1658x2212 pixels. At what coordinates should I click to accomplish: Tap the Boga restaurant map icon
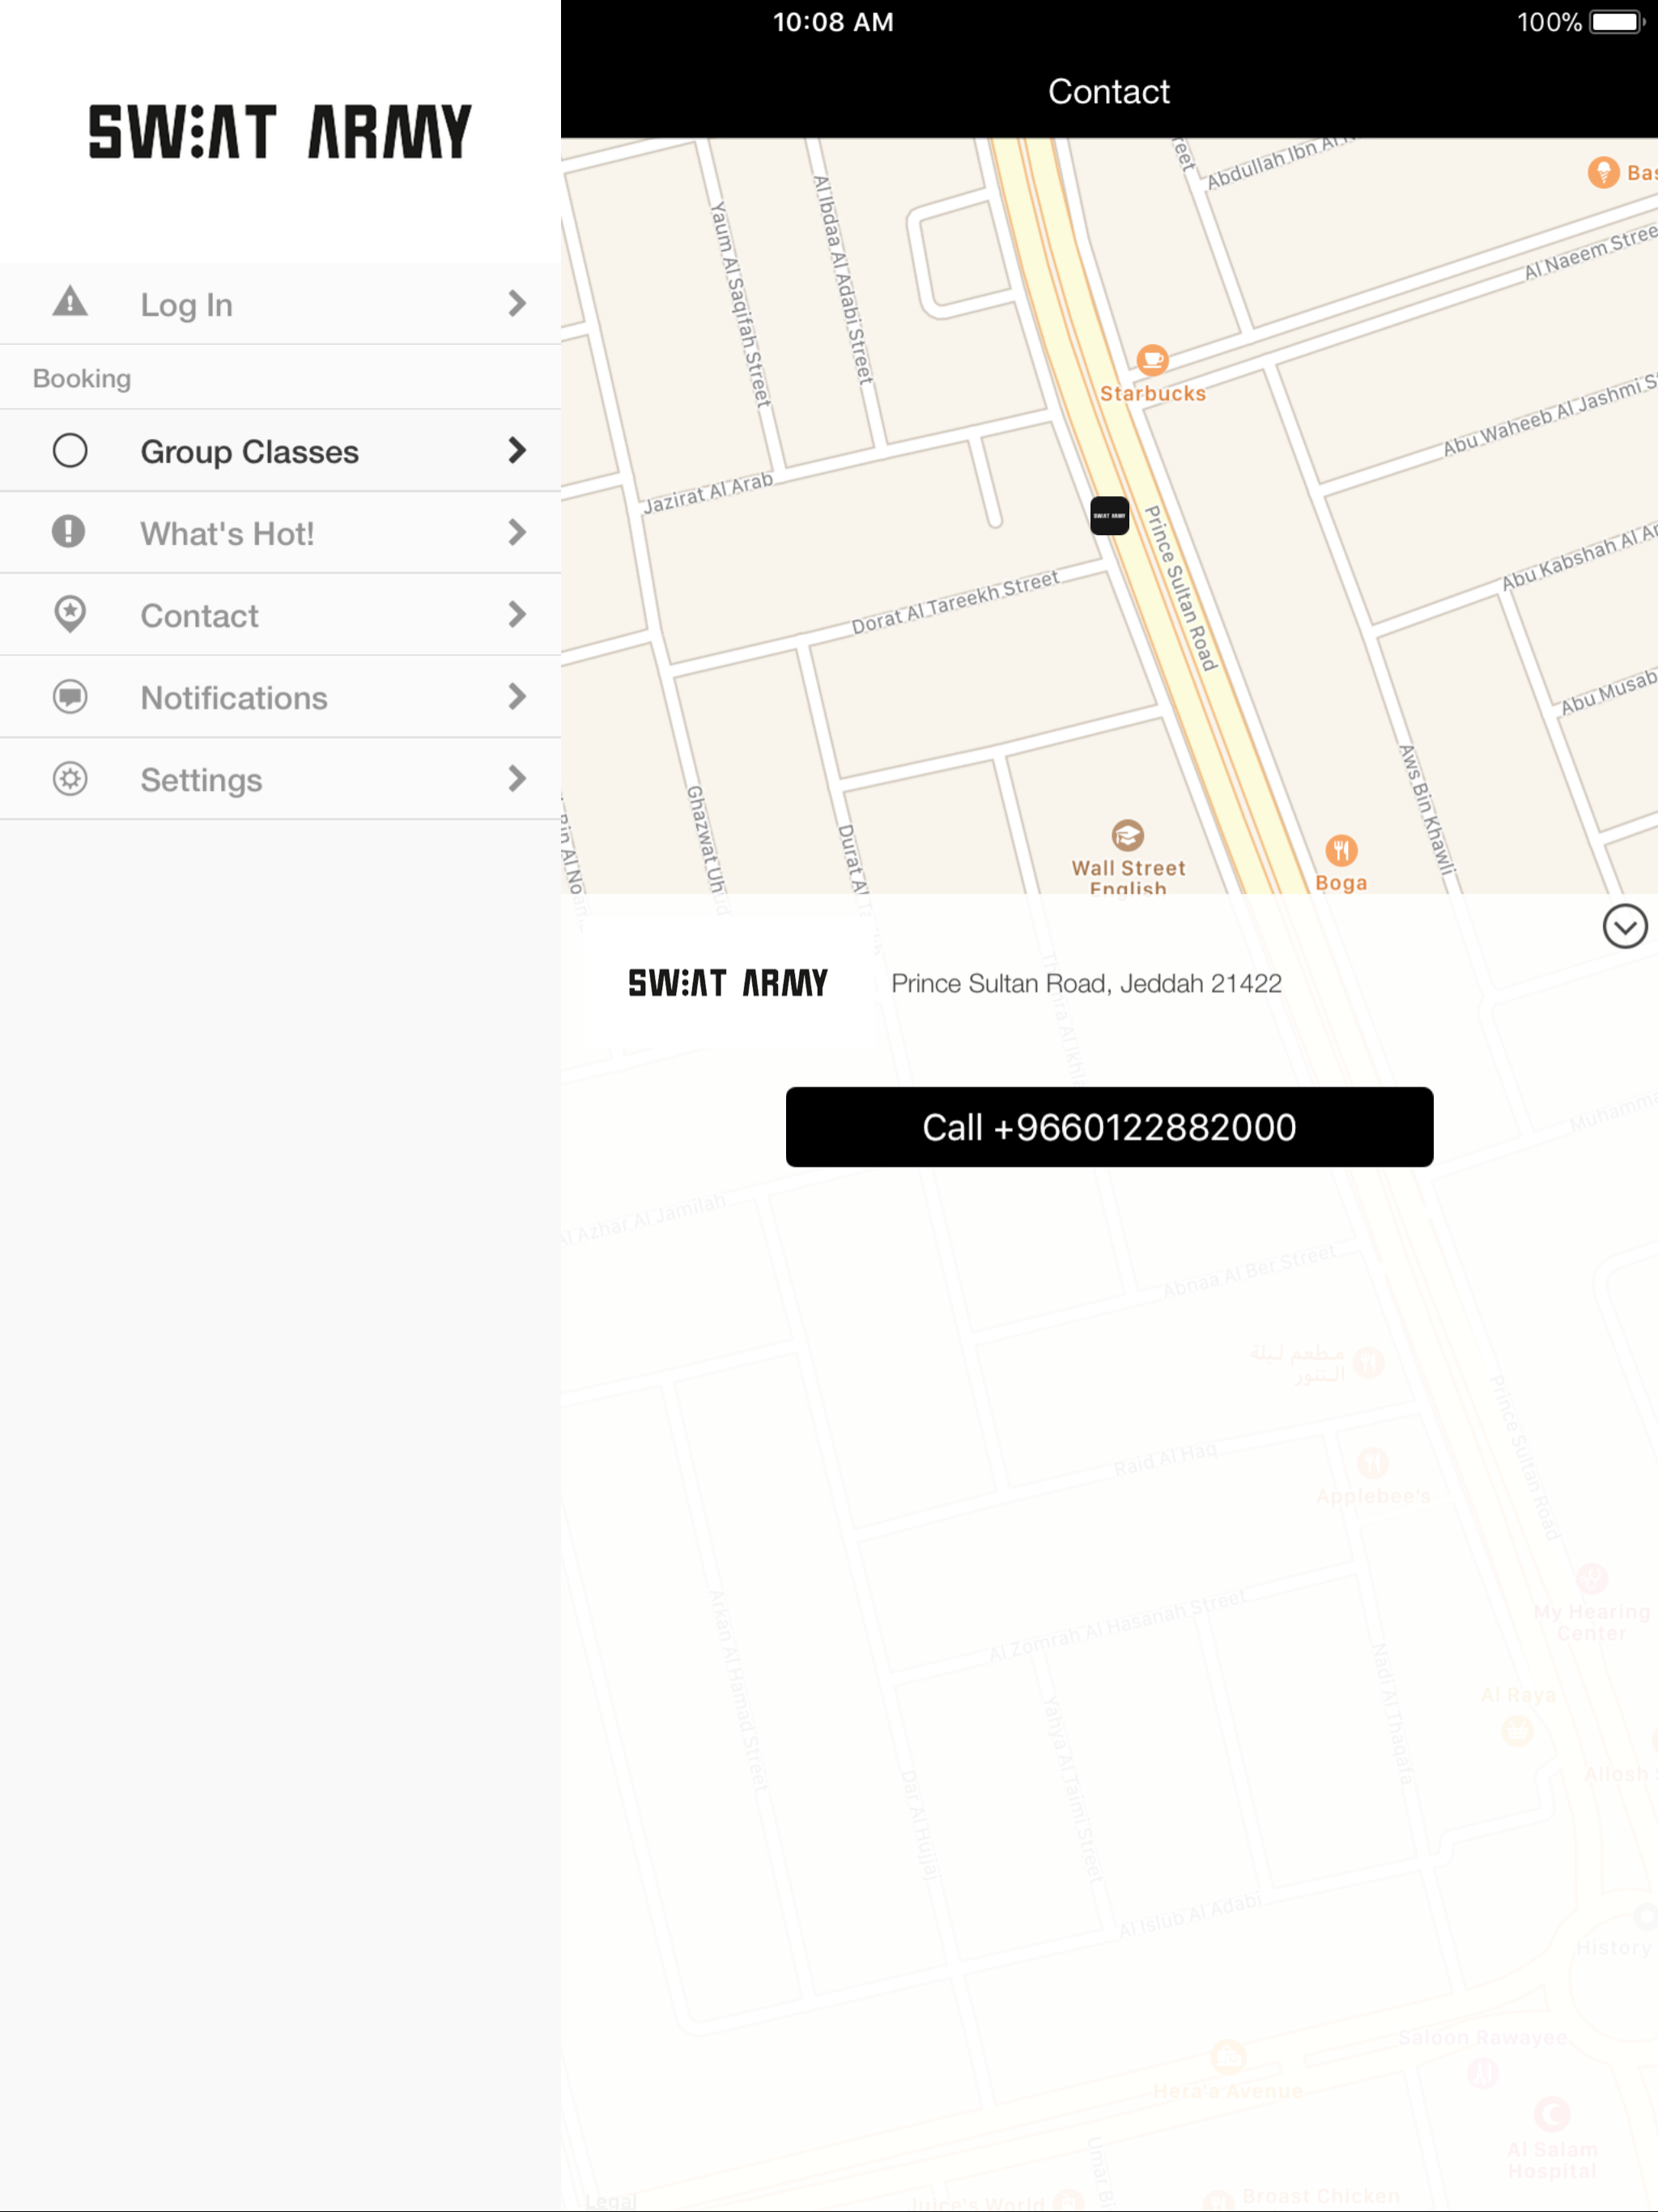click(x=1341, y=851)
